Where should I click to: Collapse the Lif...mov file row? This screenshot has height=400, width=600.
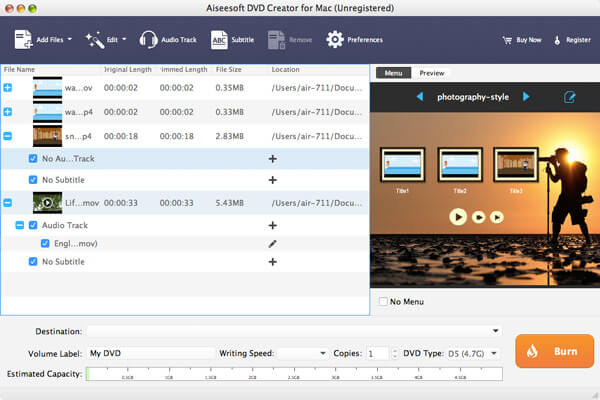tap(8, 202)
